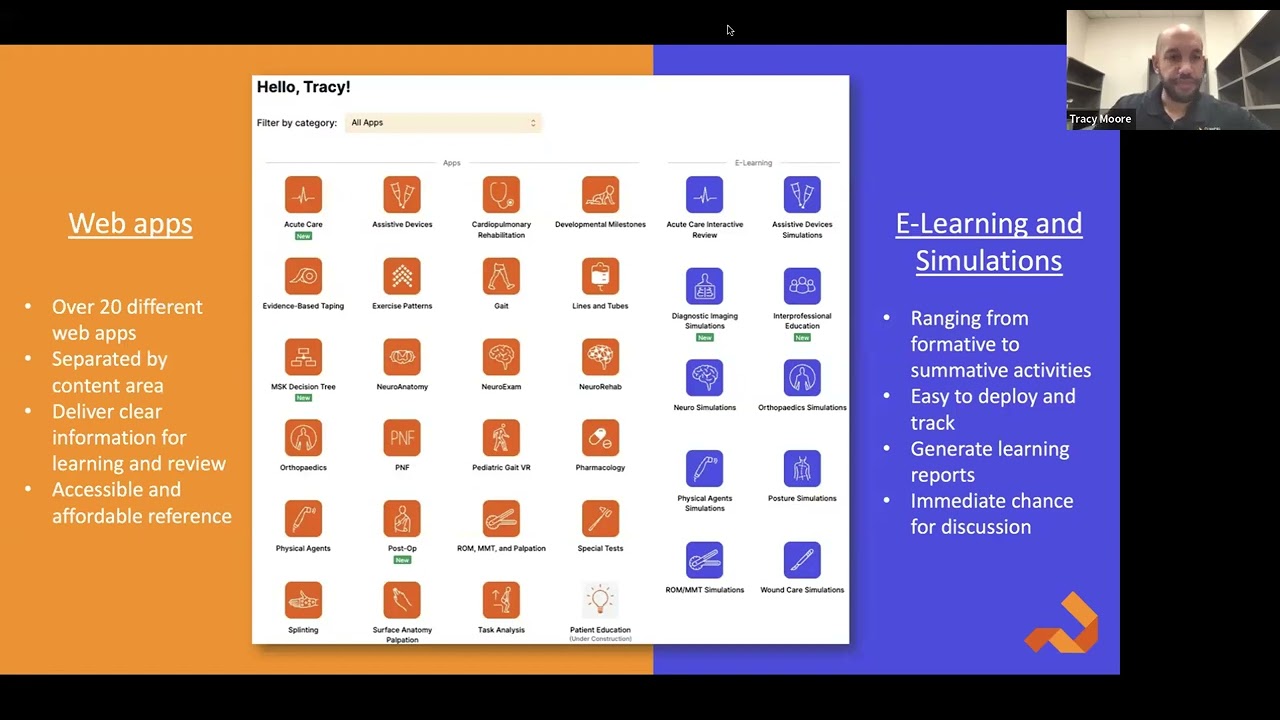Open the Acute Care app icon

tap(303, 195)
